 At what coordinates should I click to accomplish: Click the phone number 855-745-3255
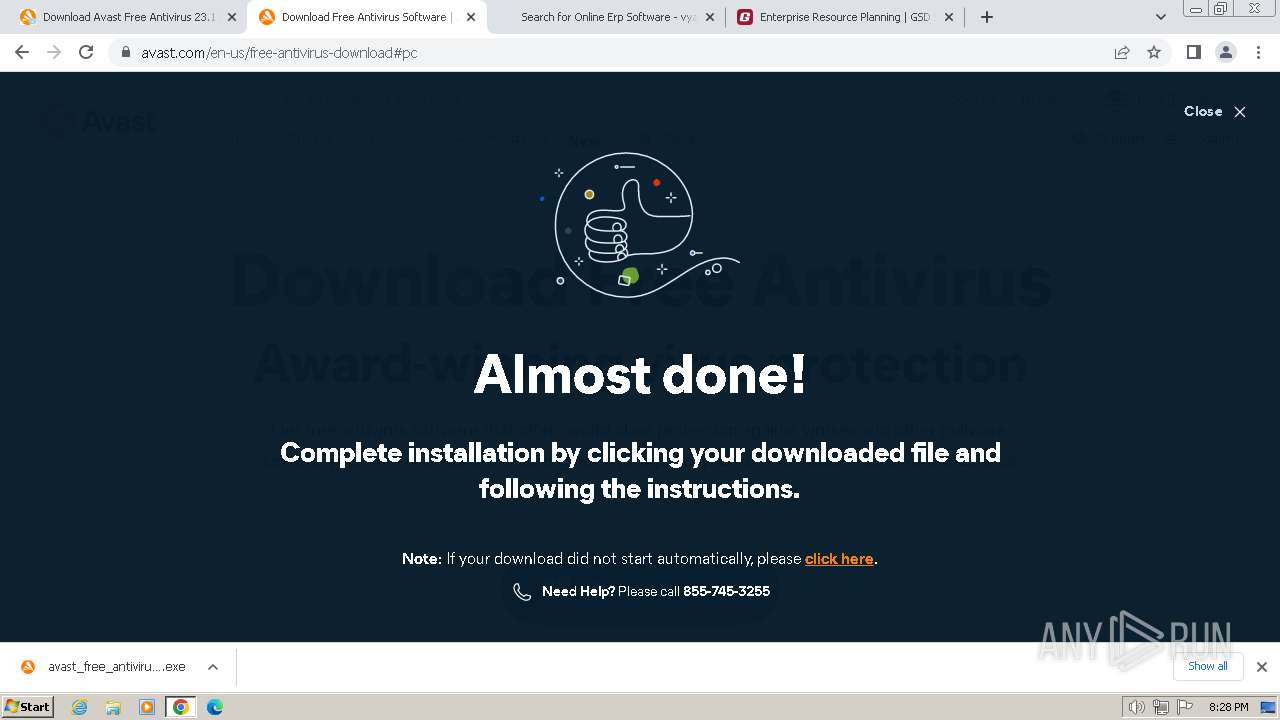pyautogui.click(x=726, y=591)
